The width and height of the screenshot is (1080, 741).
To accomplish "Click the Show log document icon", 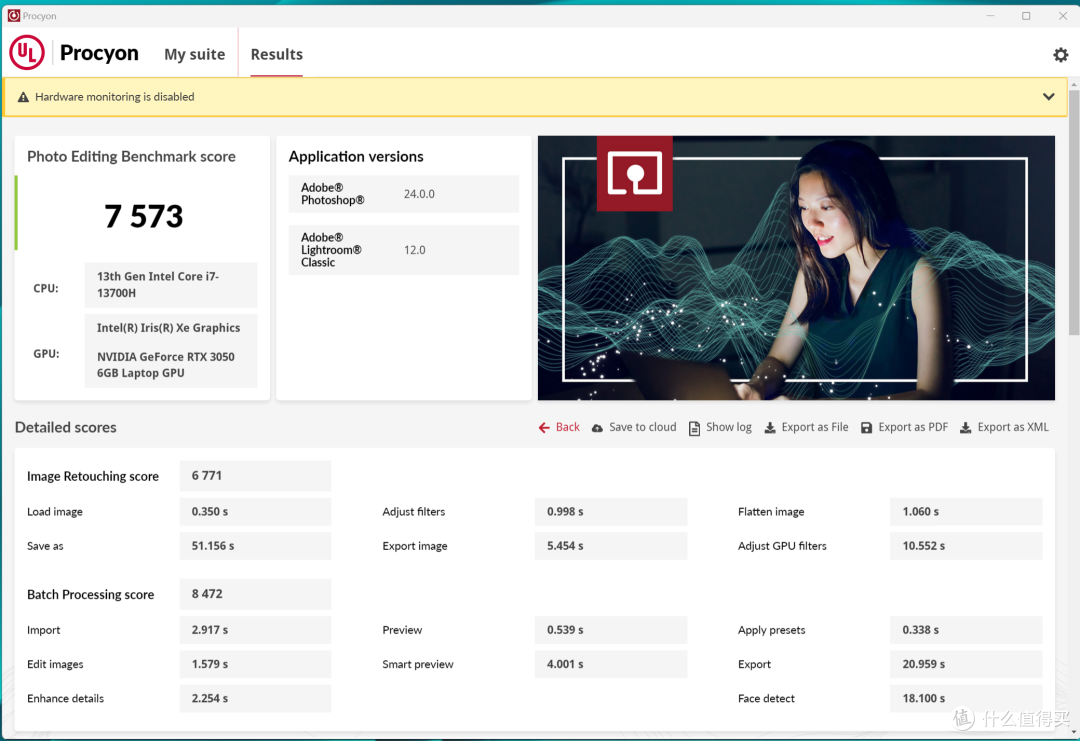I will 694,428.
